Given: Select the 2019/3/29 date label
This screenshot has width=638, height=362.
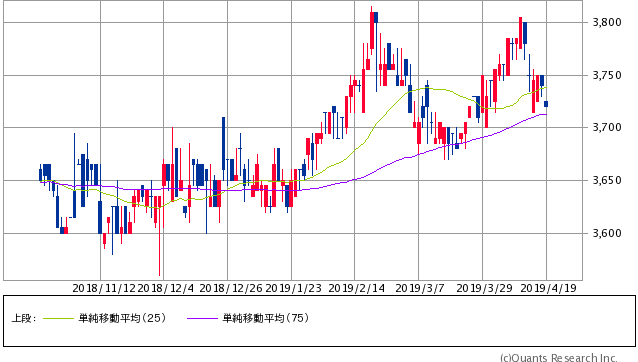Looking at the screenshot, I should [x=484, y=288].
